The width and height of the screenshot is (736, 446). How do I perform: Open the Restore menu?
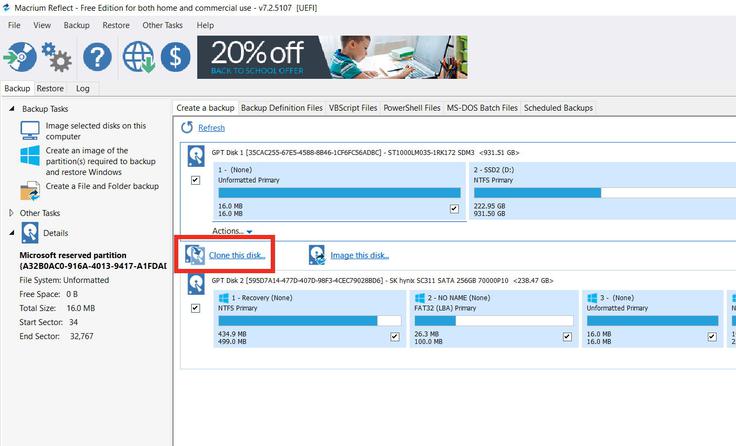coord(116,25)
